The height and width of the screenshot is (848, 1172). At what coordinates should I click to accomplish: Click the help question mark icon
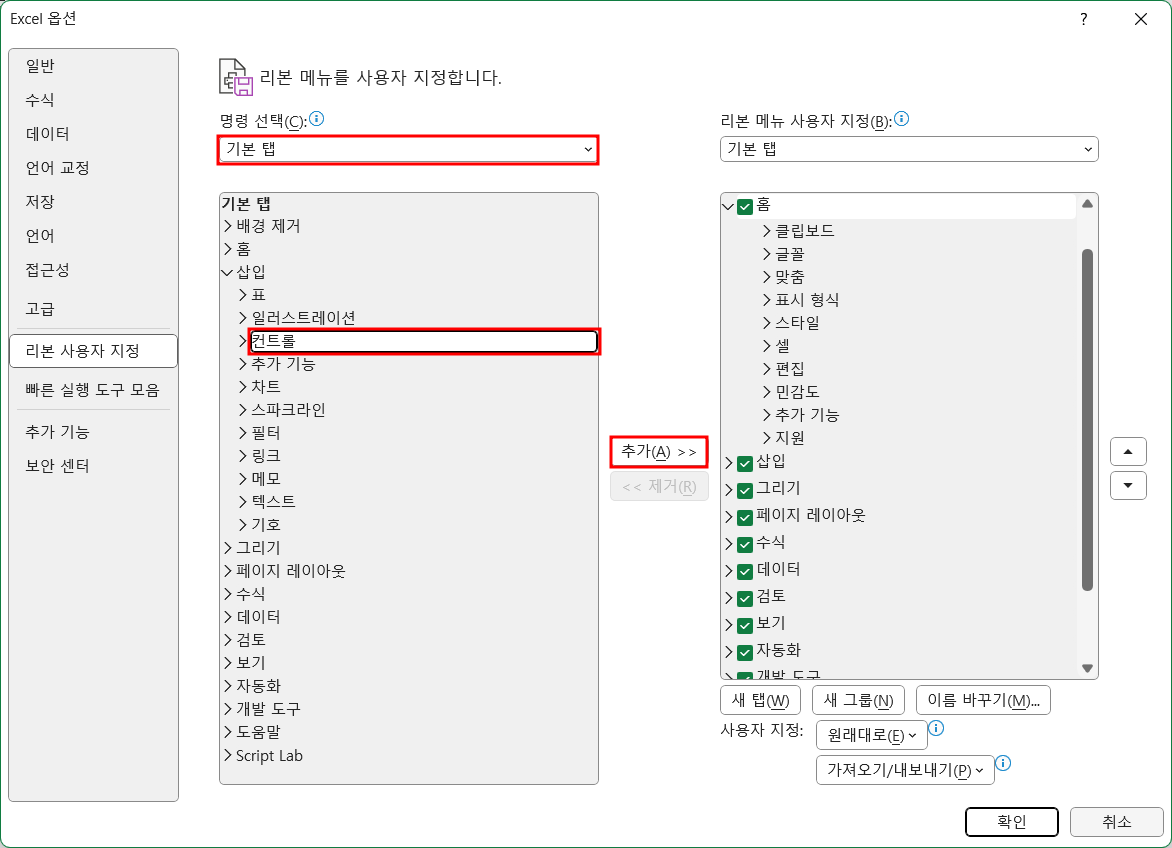pyautogui.click(x=1084, y=19)
